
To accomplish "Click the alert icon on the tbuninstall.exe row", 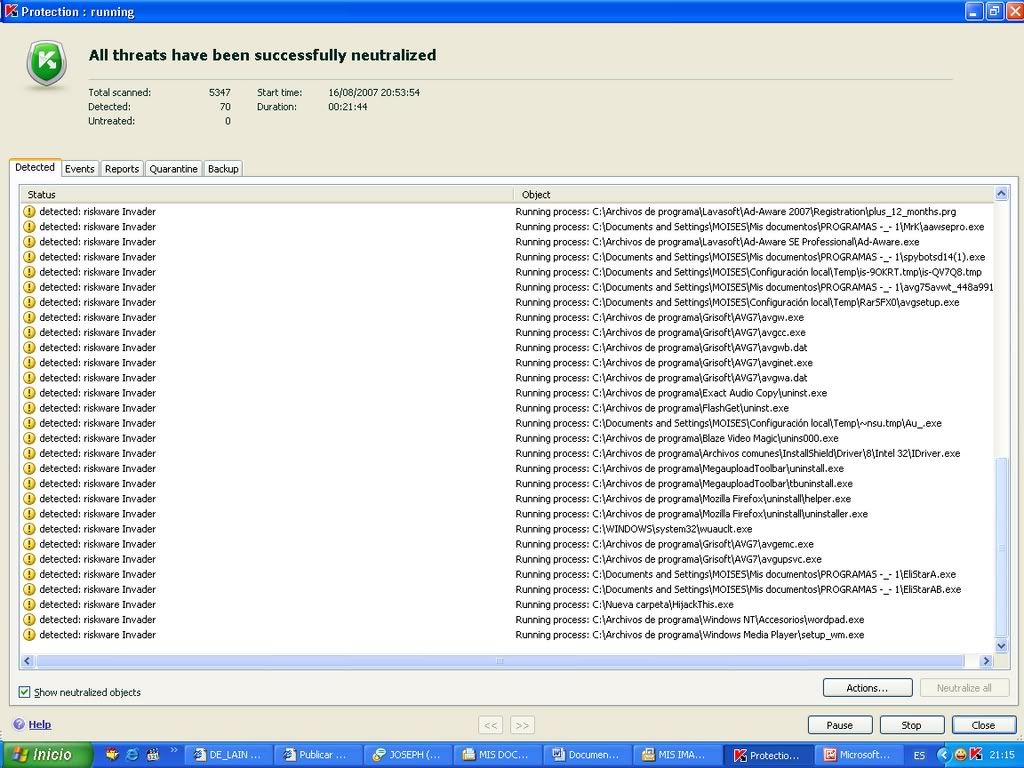I will [29, 483].
